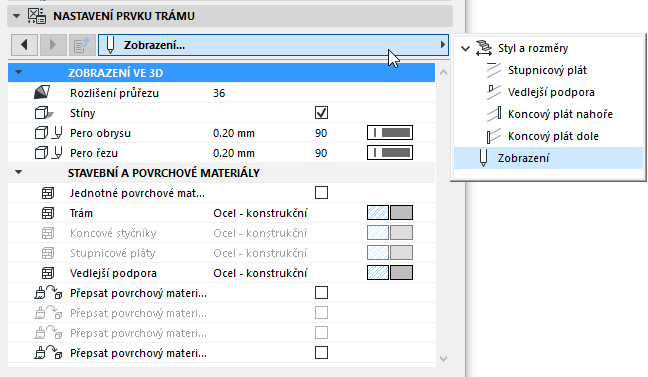Screen dimensions: 648x377
Task: Click the Koncové styčníky row icon
Action: click(48, 233)
